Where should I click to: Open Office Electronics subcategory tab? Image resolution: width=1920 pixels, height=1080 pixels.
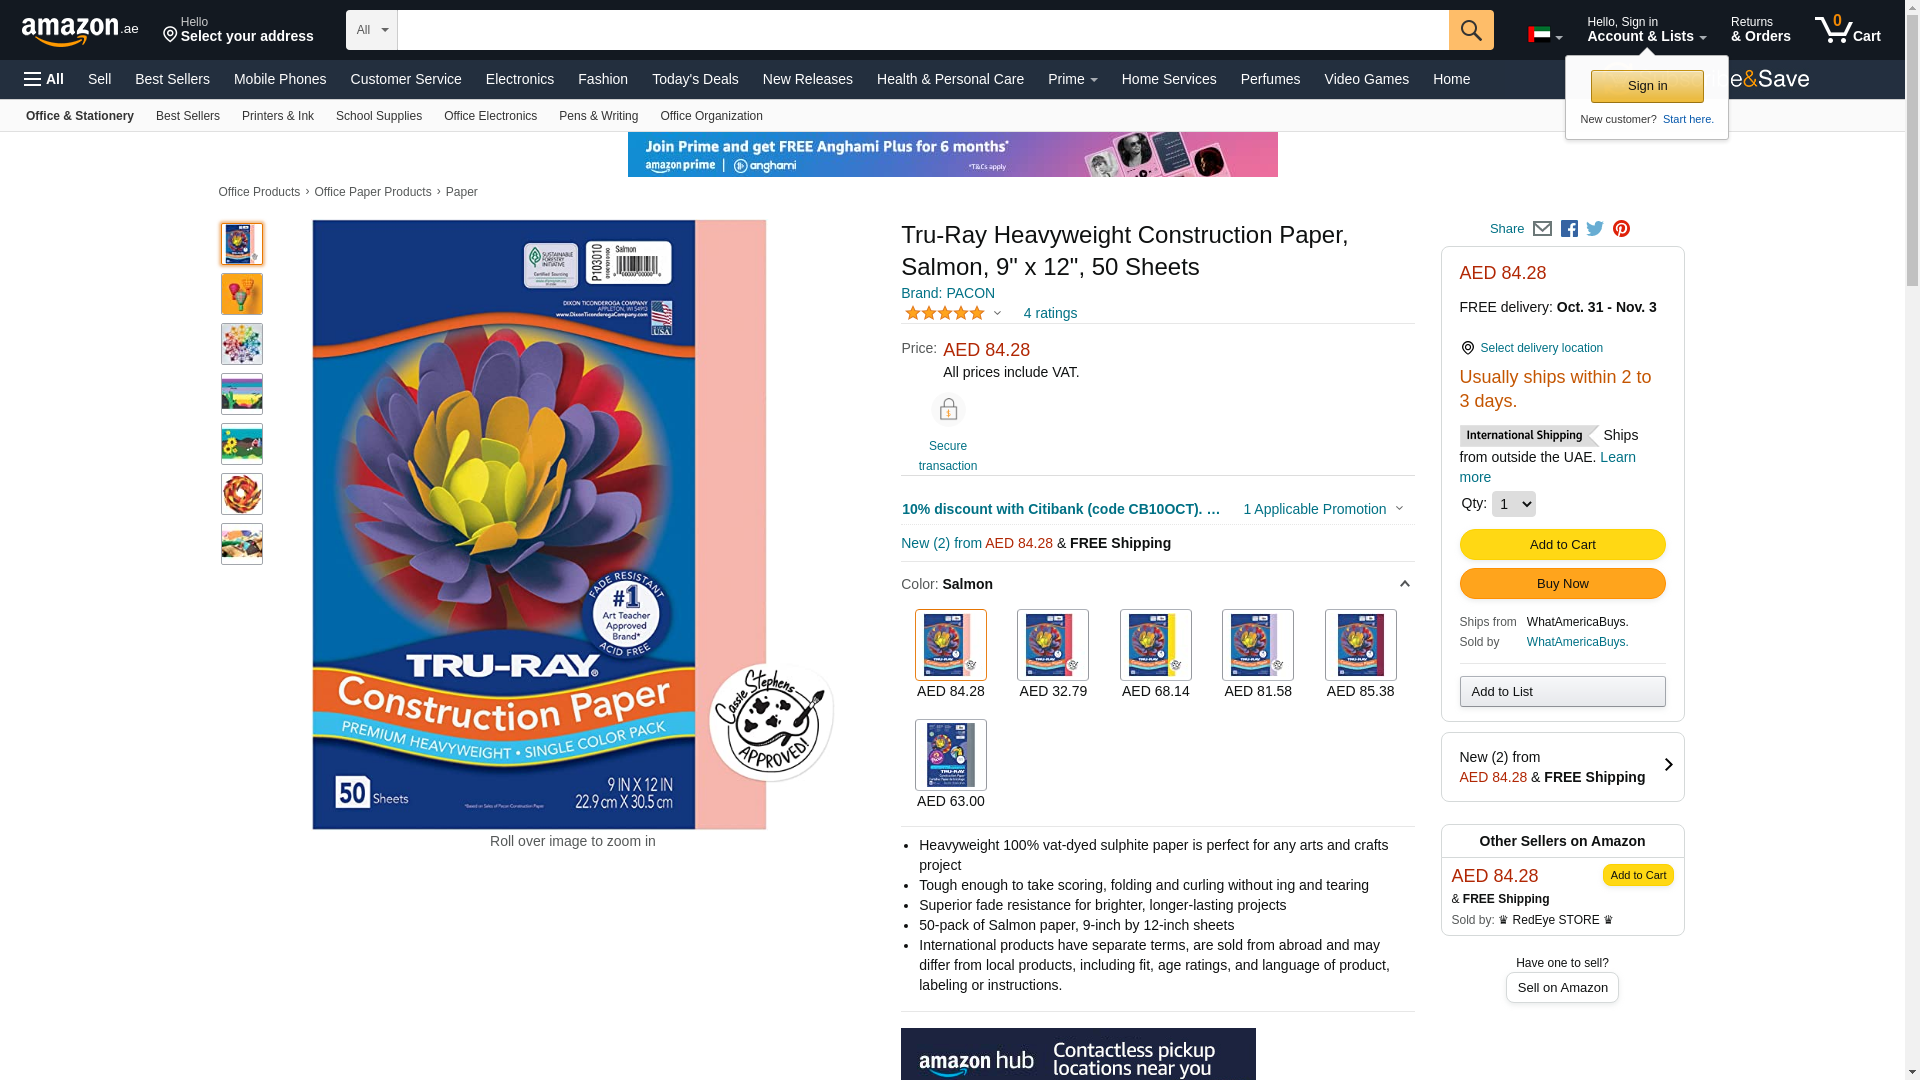[x=490, y=116]
